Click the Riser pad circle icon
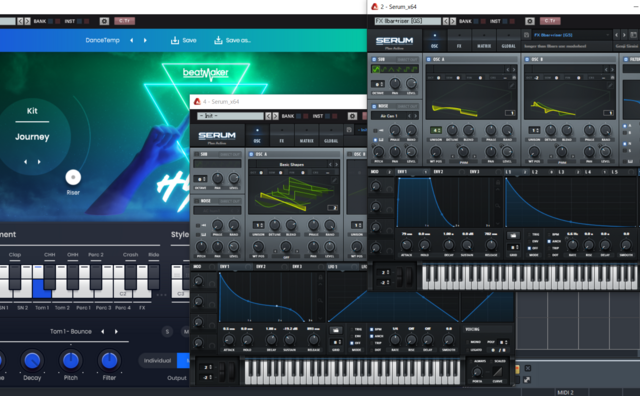This screenshot has height=396, width=640. point(73,177)
